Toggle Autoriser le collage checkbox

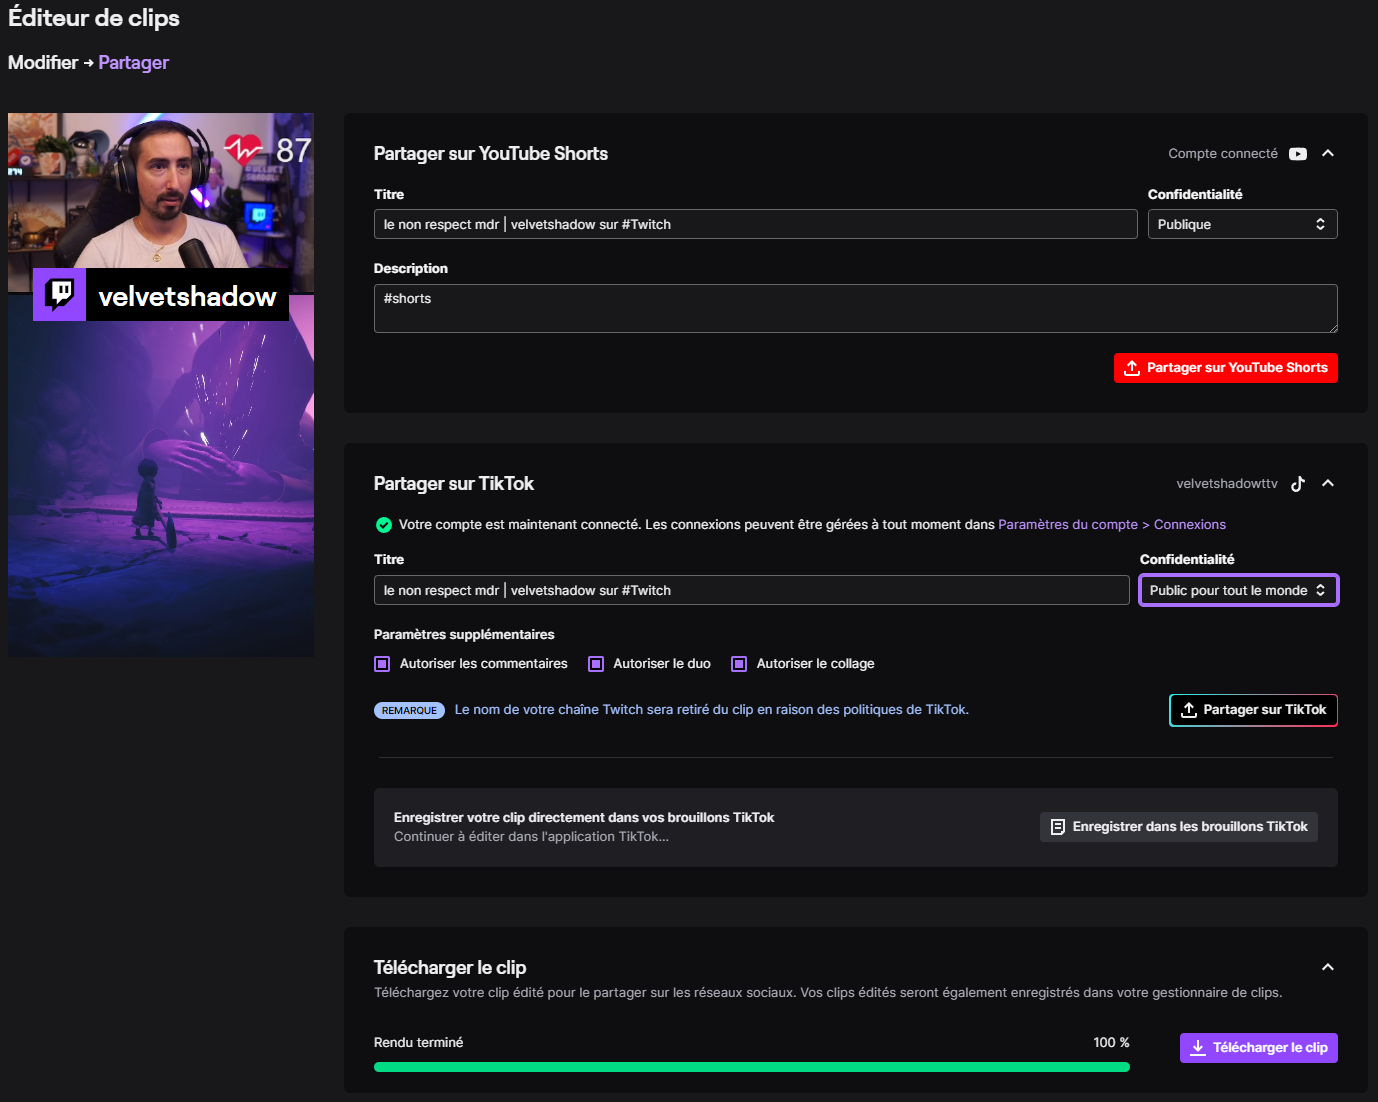click(x=739, y=664)
